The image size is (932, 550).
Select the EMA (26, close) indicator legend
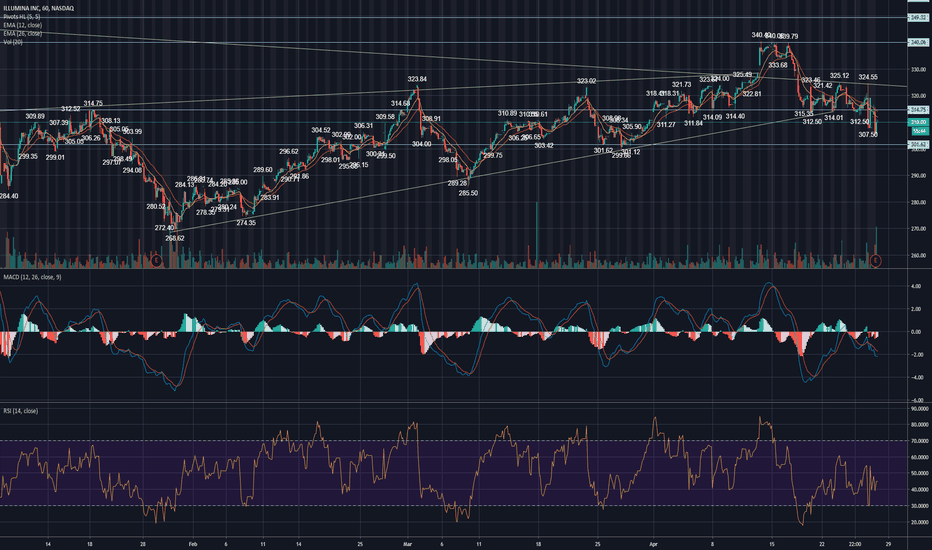[23, 34]
